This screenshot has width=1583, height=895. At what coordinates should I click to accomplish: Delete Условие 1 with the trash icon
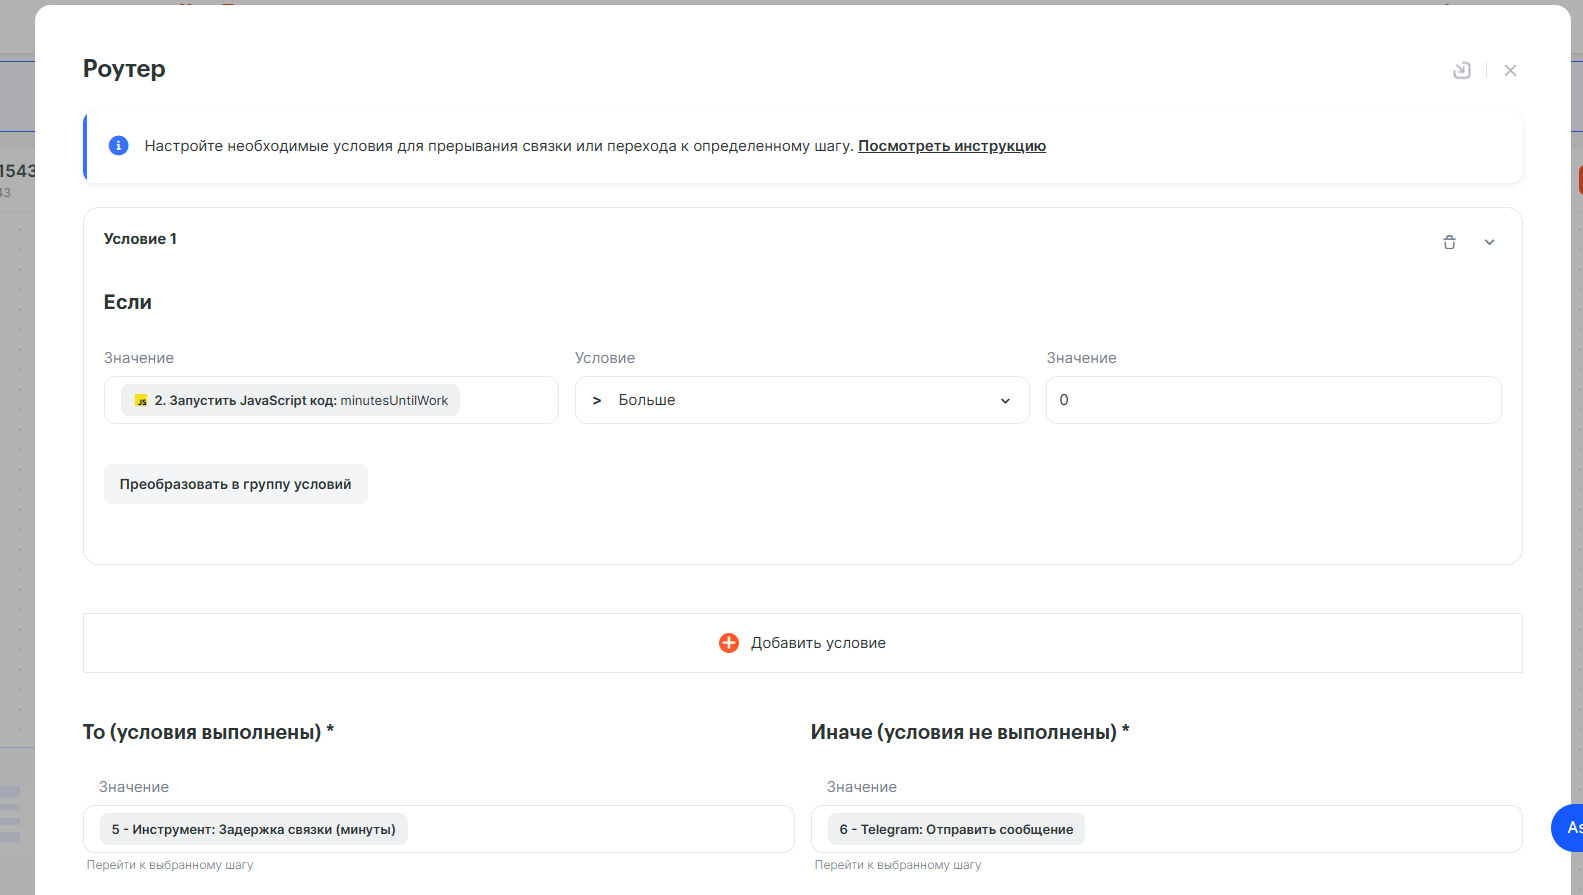pyautogui.click(x=1449, y=242)
